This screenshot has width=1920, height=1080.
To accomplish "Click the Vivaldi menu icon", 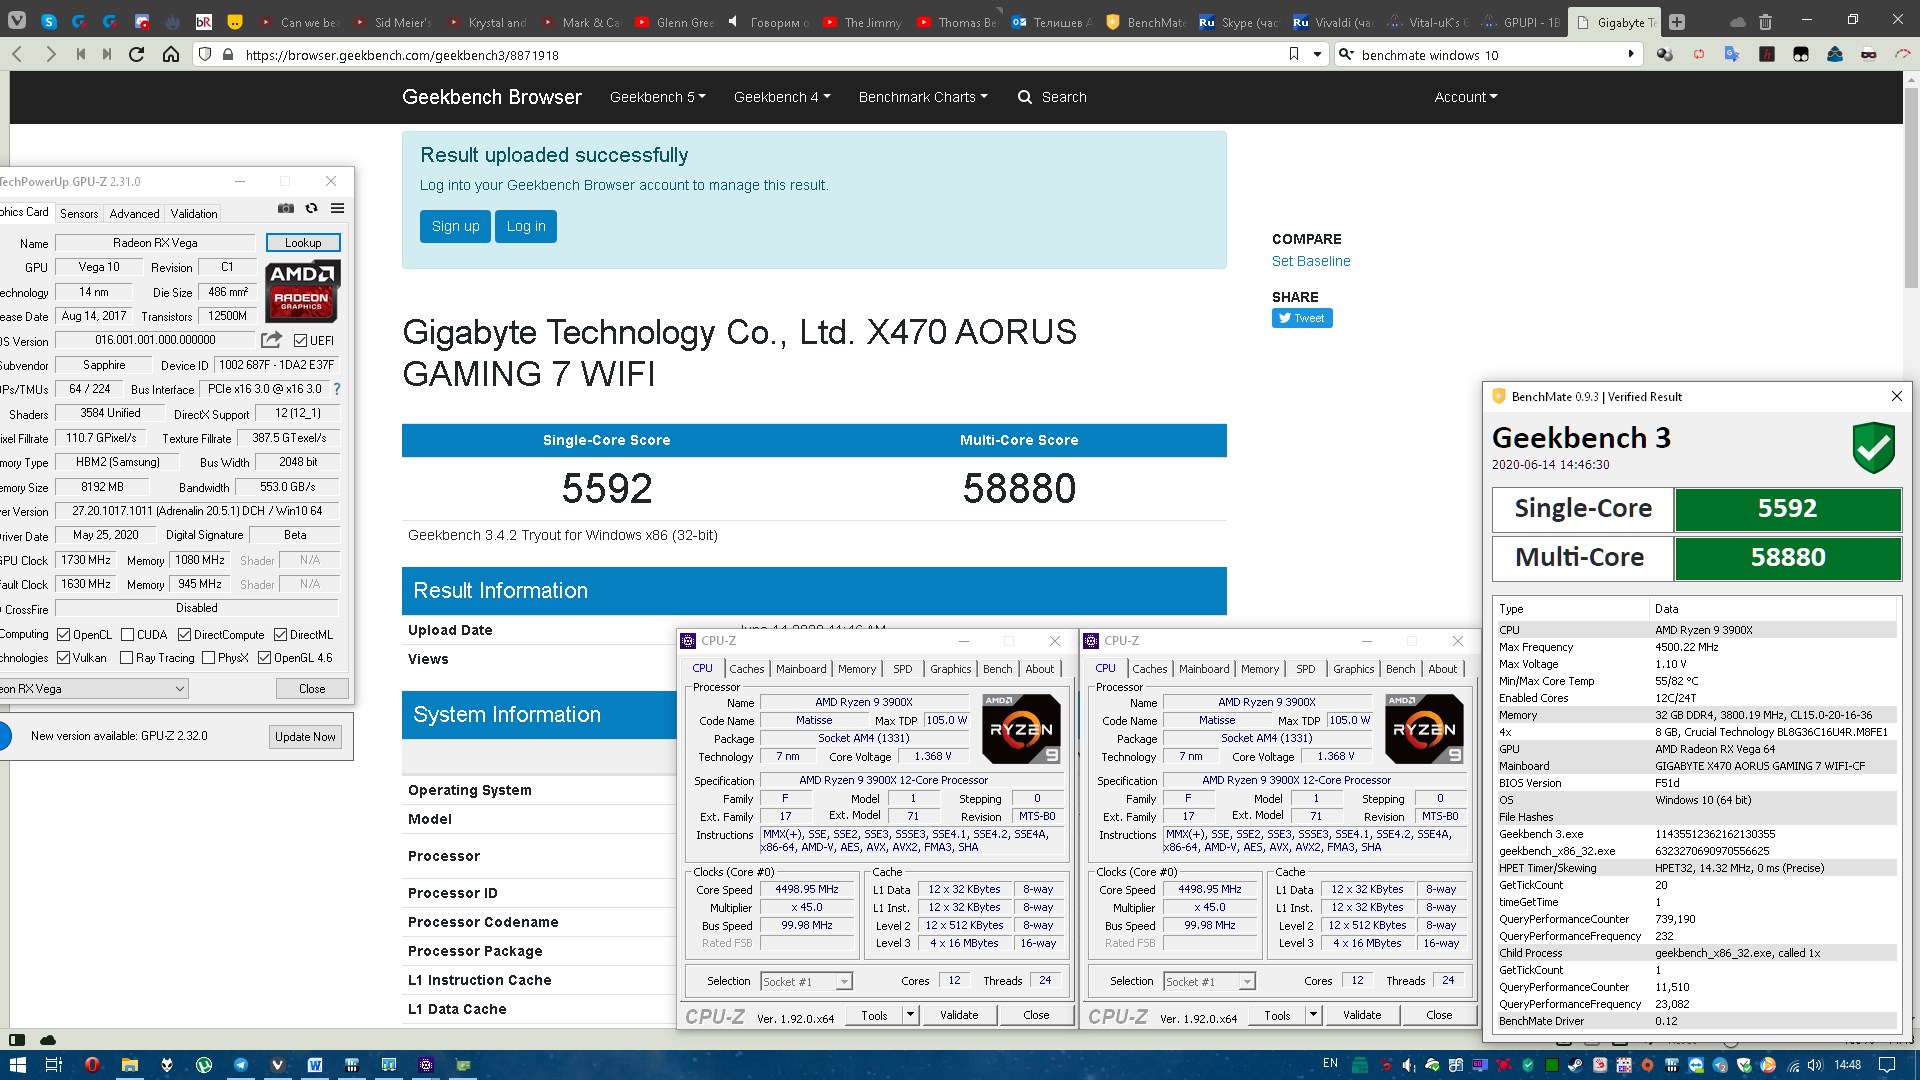I will (x=17, y=21).
